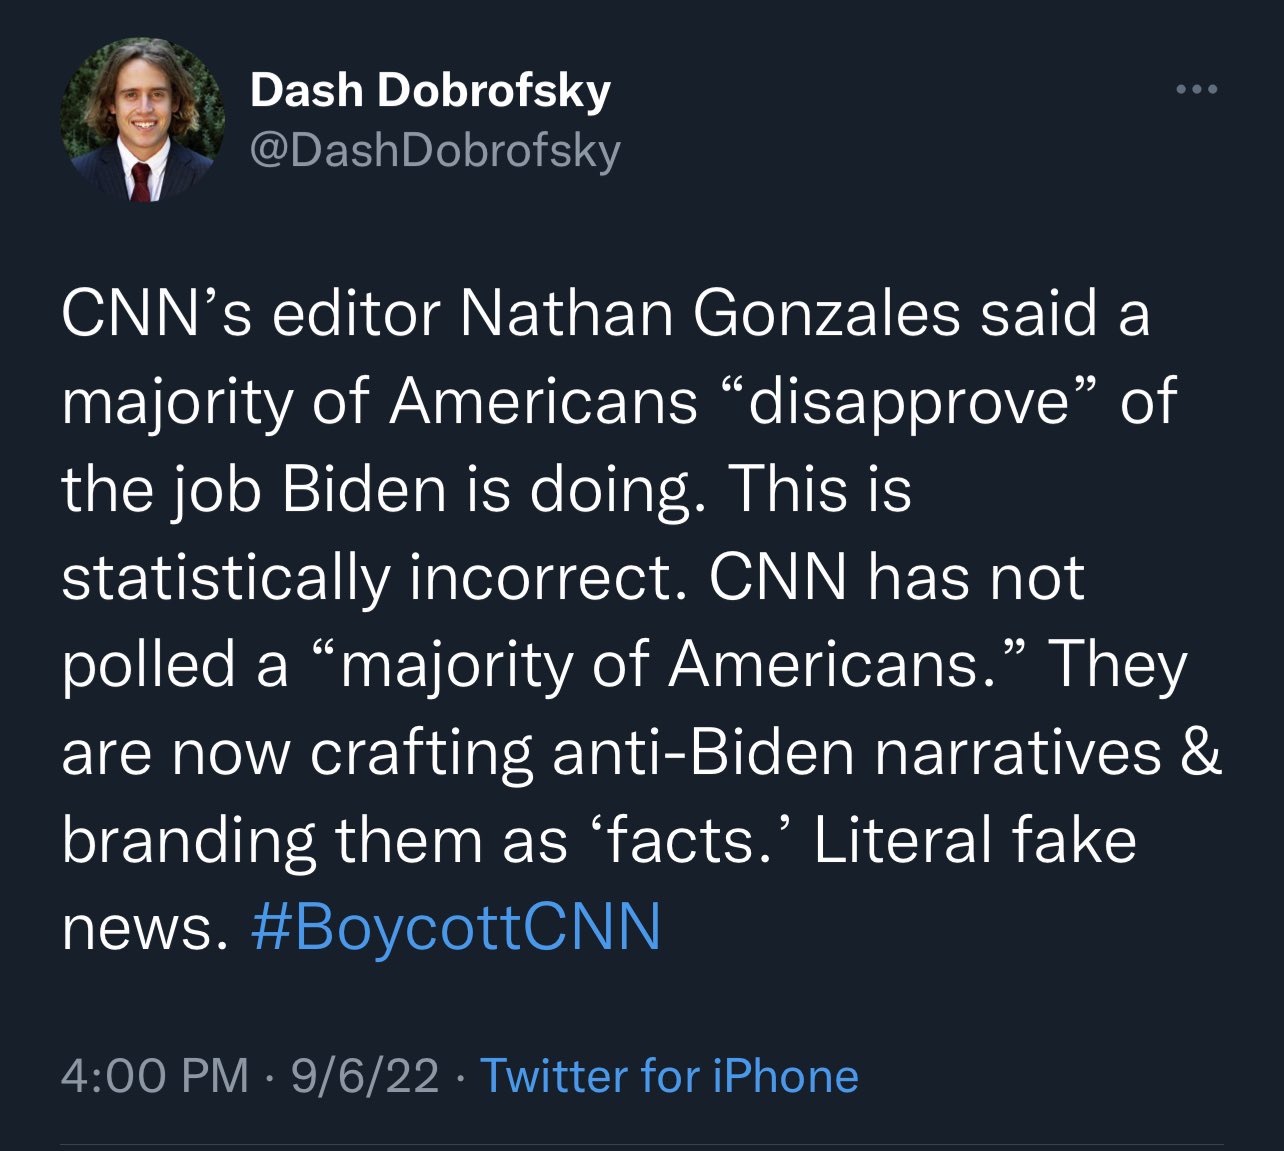Click Dash Dobrofsky's profile picture

click(142, 120)
